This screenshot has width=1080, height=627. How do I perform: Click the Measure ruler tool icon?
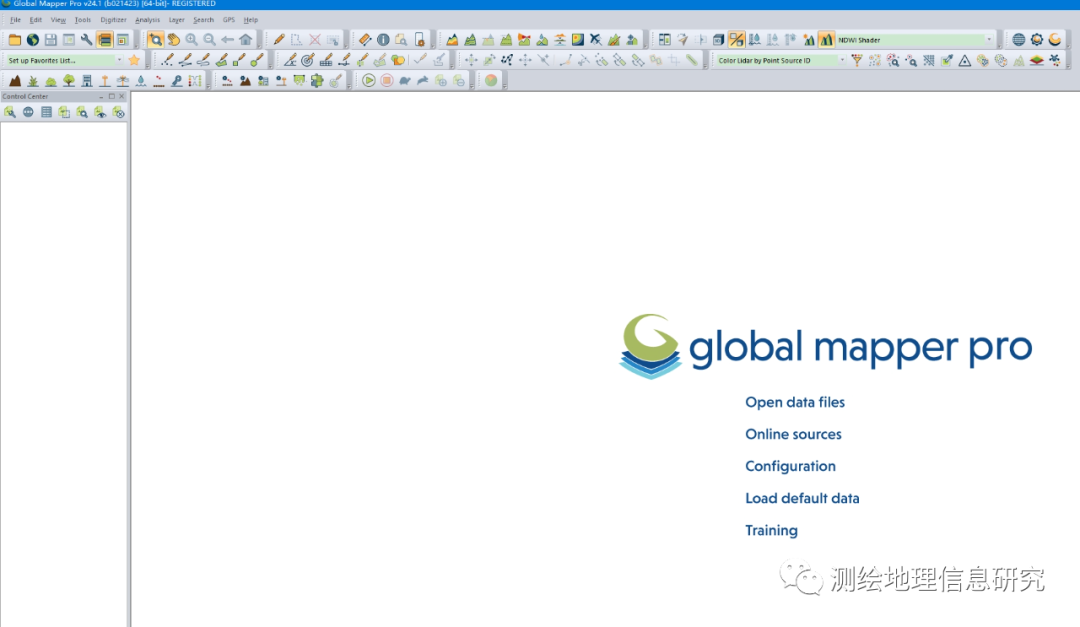tap(365, 39)
